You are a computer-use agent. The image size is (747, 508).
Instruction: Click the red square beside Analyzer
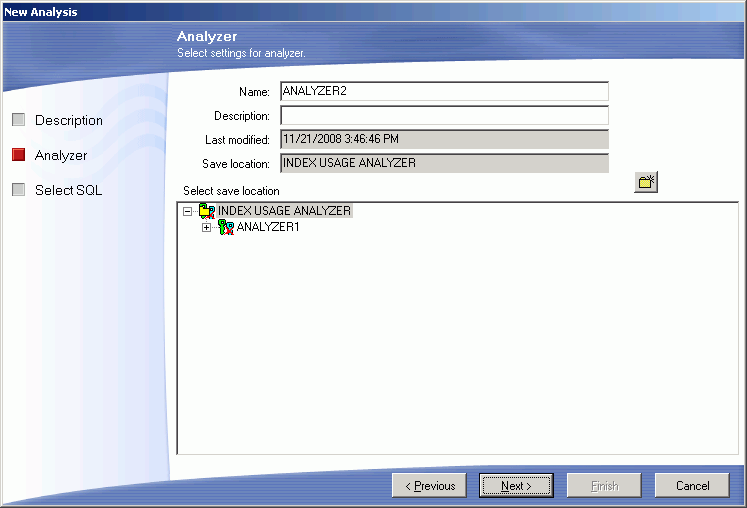(19, 154)
